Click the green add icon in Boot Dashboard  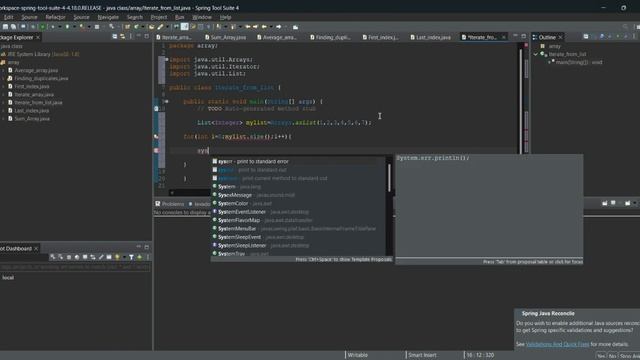[x=140, y=257]
